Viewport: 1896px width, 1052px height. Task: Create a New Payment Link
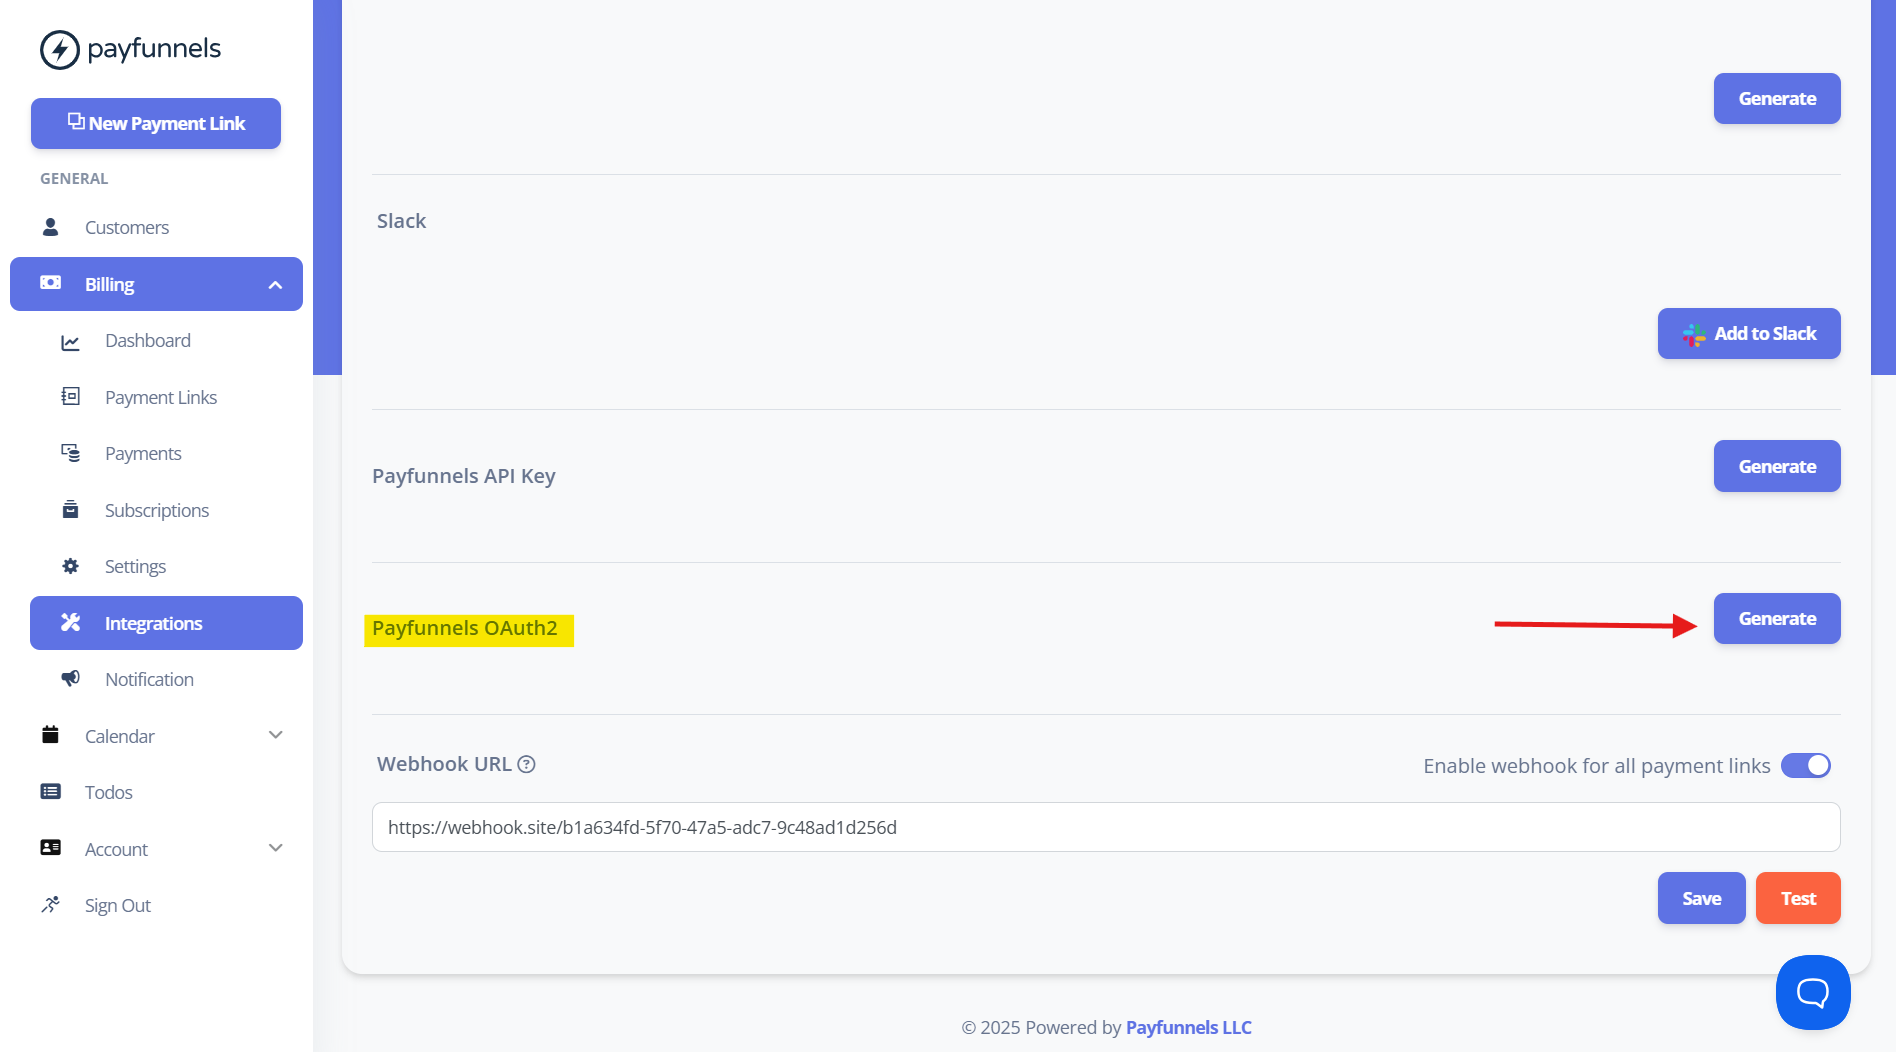click(x=156, y=123)
